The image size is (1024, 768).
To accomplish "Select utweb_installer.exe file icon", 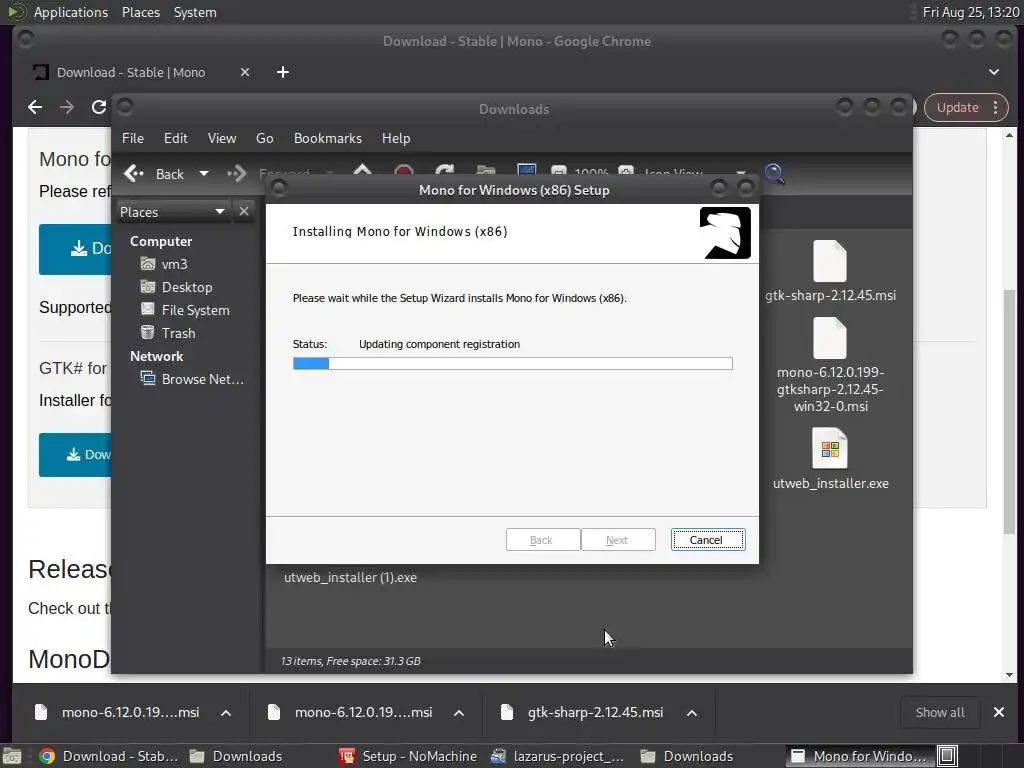I will pos(830,449).
